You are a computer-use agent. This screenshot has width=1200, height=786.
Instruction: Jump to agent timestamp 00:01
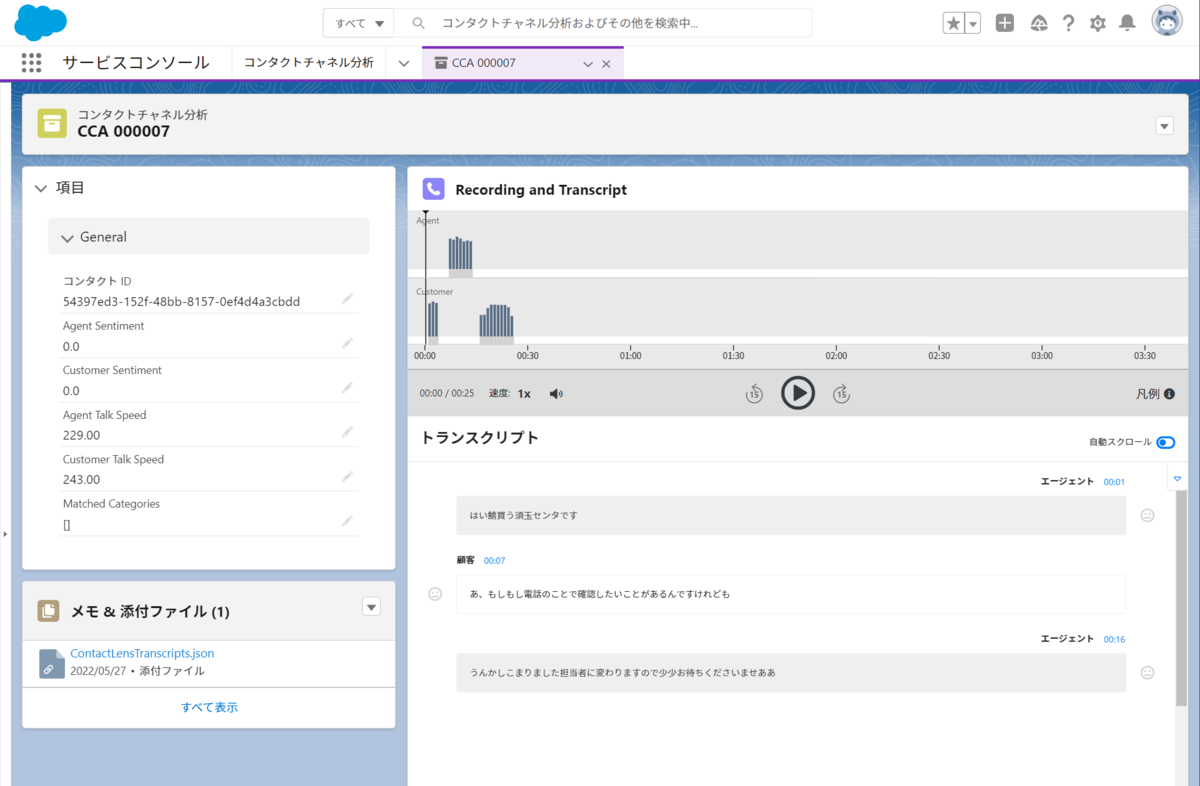point(1114,482)
